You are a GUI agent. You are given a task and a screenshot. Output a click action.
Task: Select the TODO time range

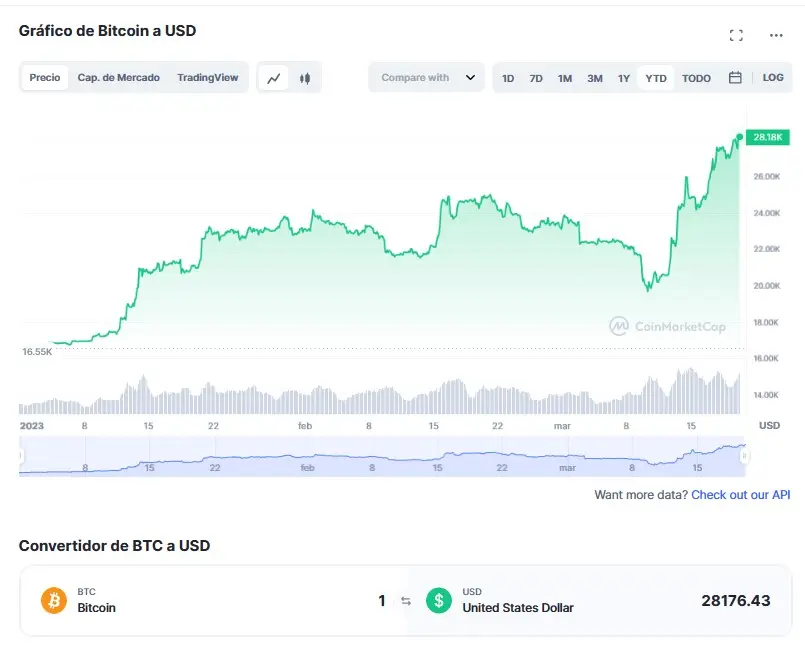click(x=696, y=78)
